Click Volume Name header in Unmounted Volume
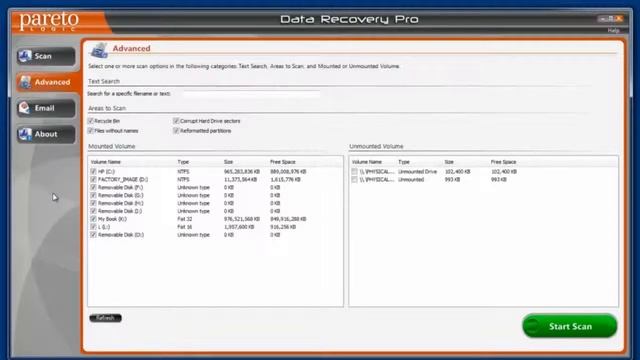Viewport: 640px width, 360px height. (x=367, y=162)
